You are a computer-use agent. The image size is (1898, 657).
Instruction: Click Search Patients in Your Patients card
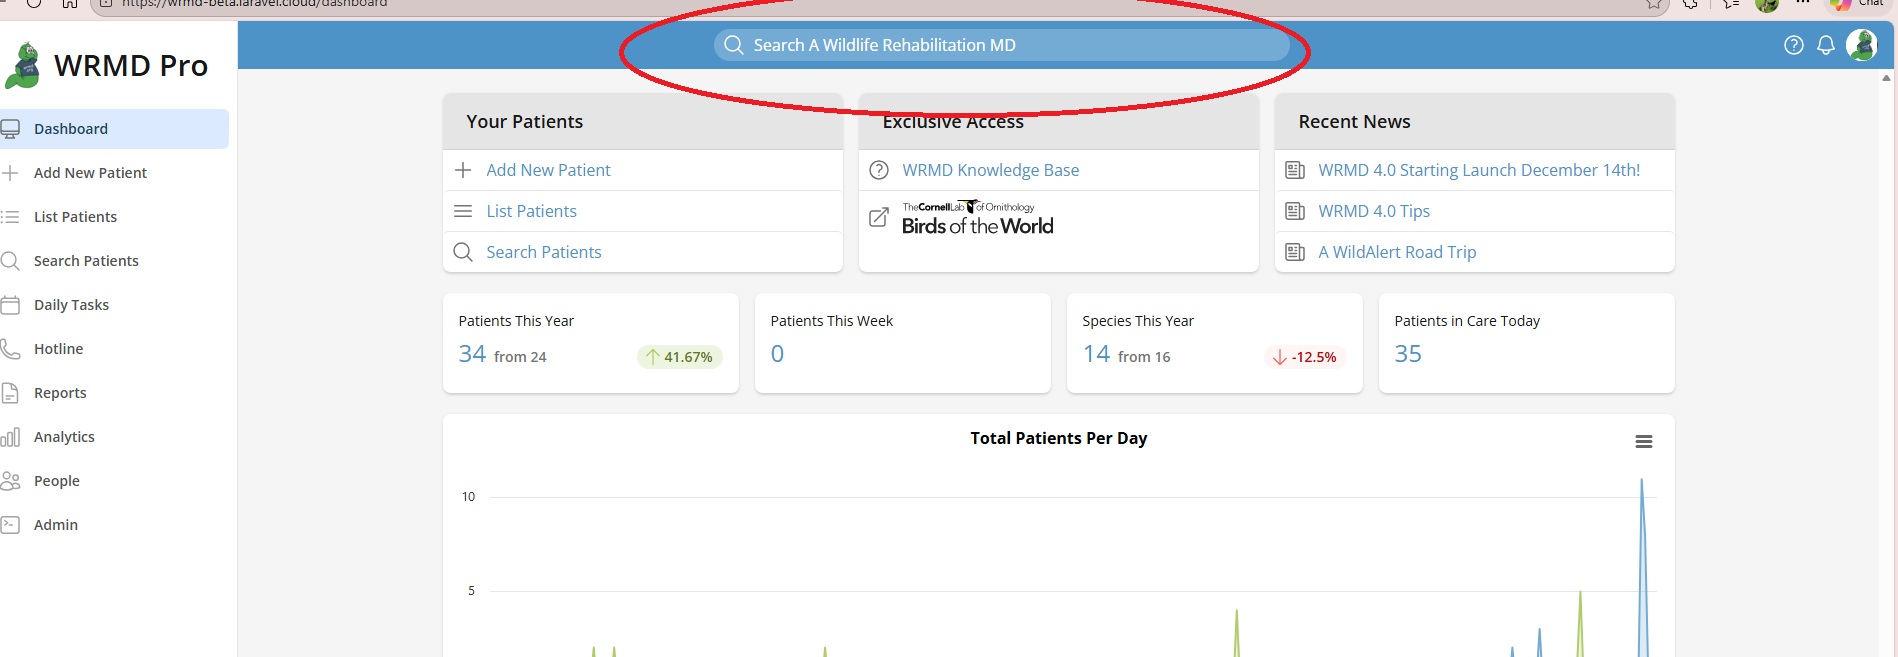coord(543,252)
